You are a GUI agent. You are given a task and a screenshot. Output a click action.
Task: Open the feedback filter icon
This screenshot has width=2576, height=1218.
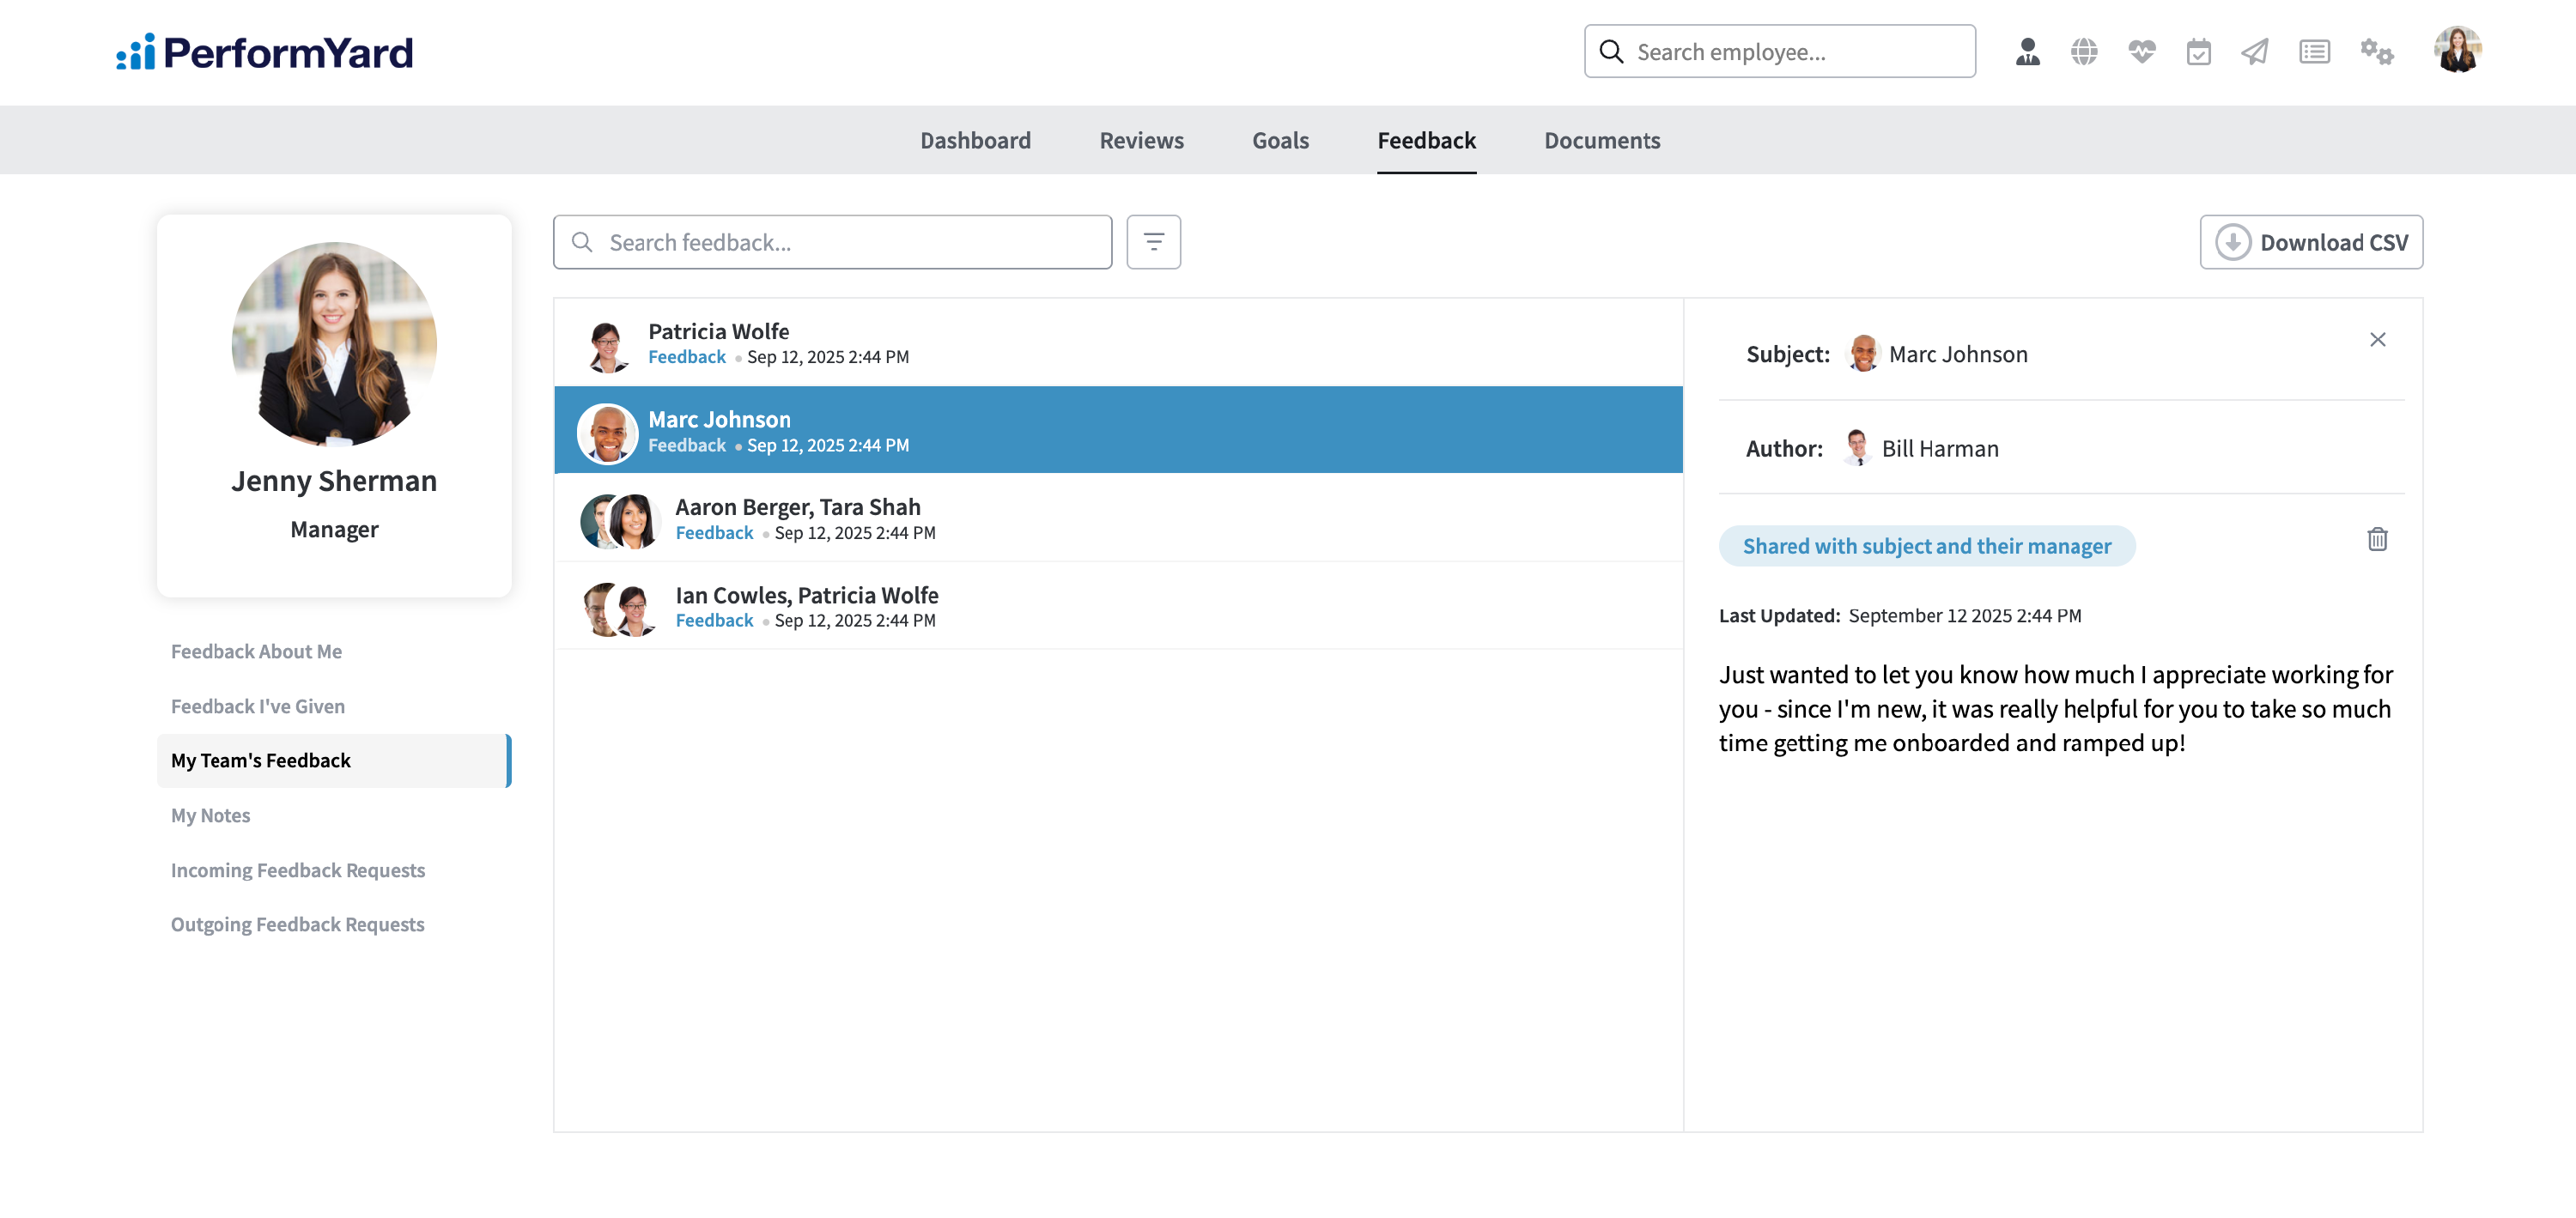(x=1153, y=242)
